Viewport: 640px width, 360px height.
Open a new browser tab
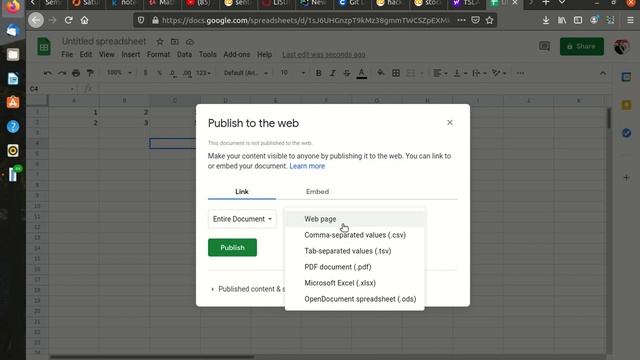[x=546, y=3]
